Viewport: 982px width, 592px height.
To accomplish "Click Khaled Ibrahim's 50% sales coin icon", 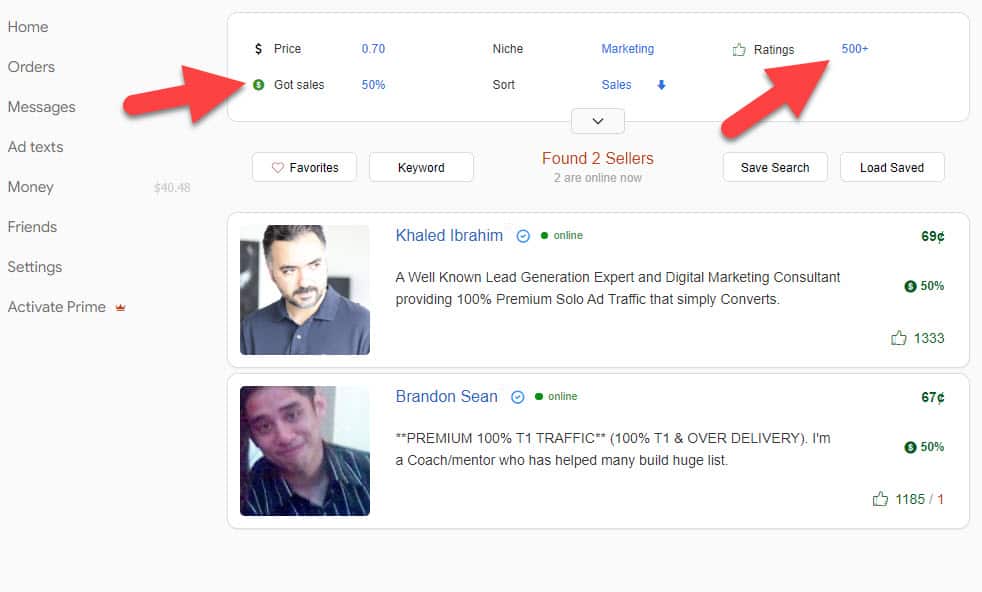I will (x=910, y=286).
